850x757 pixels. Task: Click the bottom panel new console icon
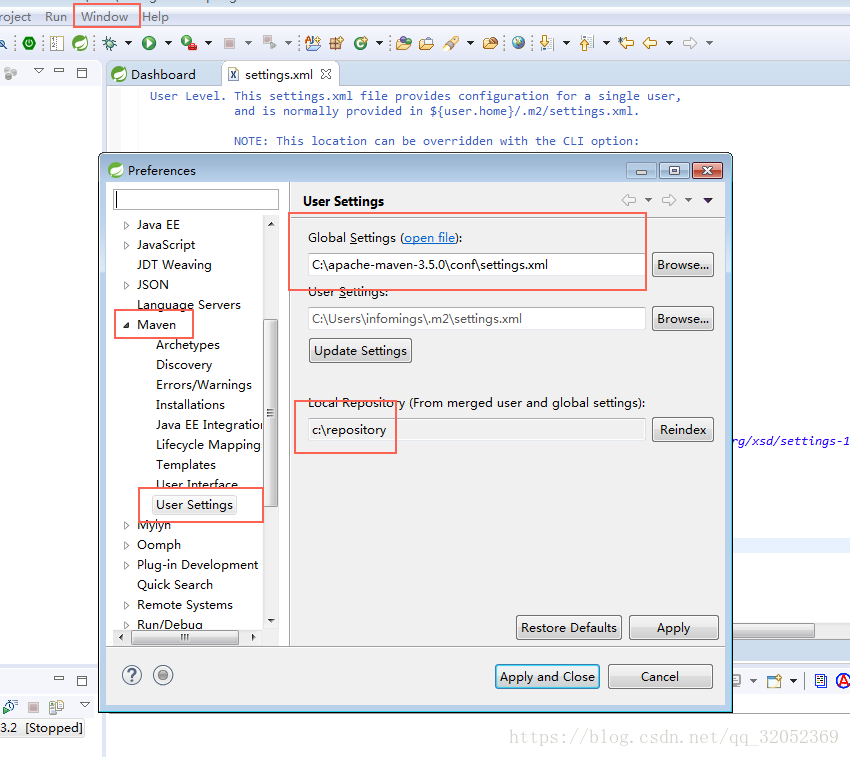pyautogui.click(x=774, y=681)
